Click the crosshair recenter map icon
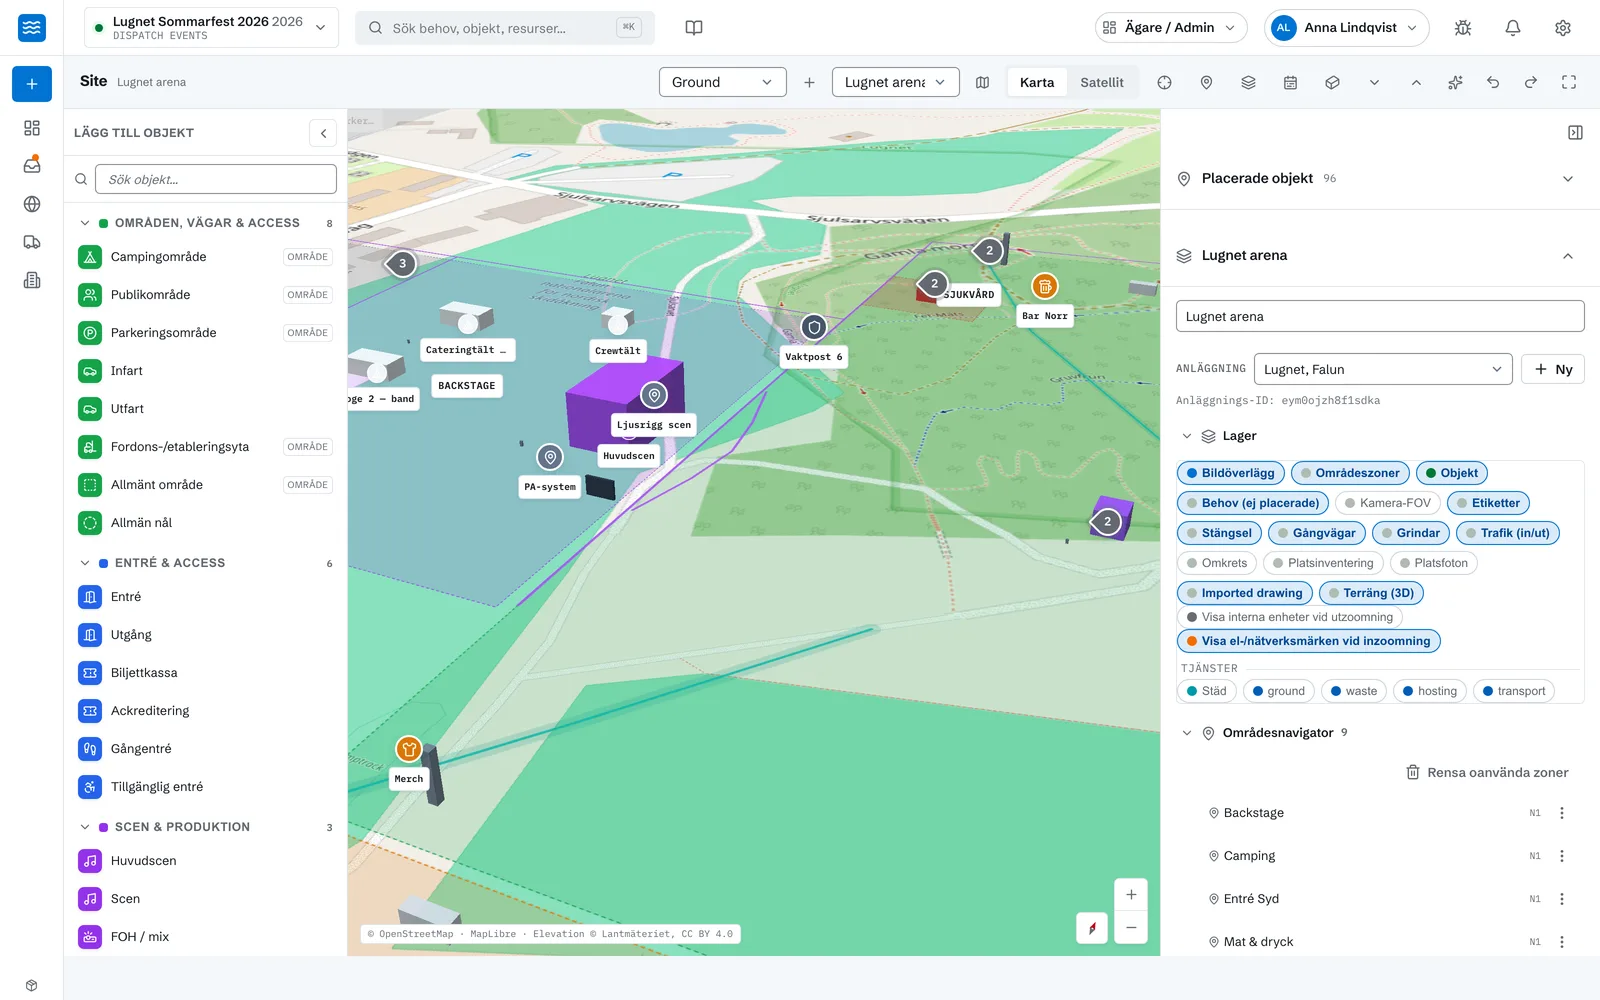The width and height of the screenshot is (1600, 1000). (1165, 83)
